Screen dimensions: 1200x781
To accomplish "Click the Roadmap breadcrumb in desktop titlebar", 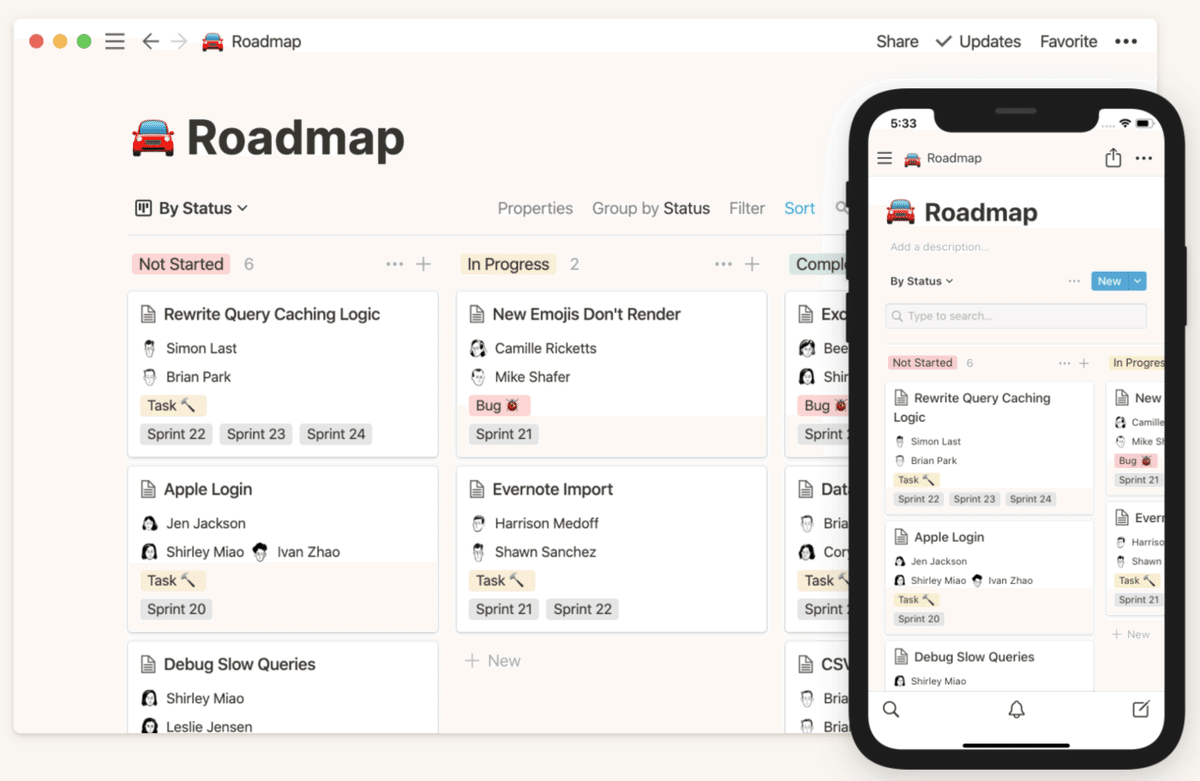I will [x=266, y=41].
